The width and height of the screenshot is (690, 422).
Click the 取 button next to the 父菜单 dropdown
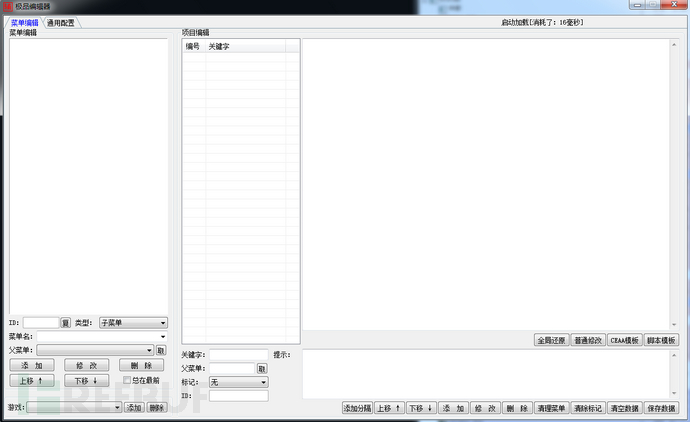[161, 350]
